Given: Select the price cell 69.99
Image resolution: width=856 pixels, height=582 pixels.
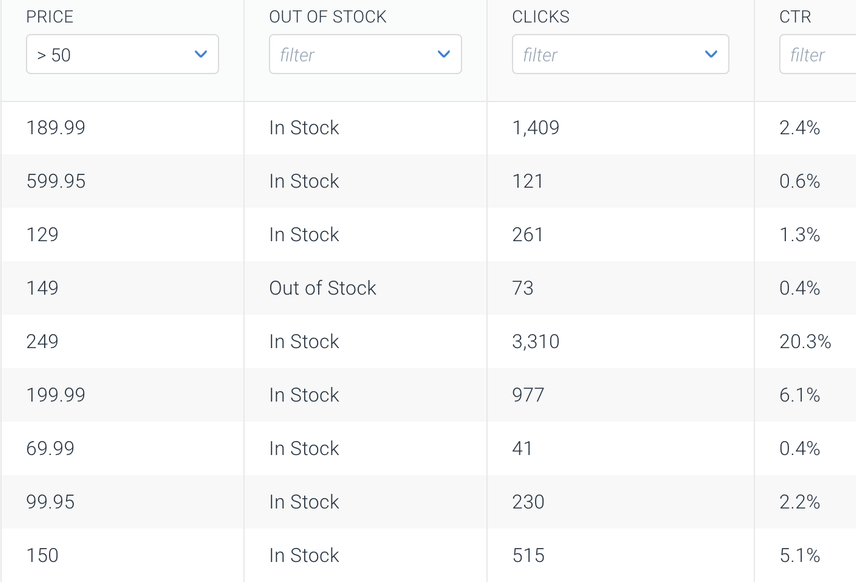Looking at the screenshot, I should pos(50,449).
